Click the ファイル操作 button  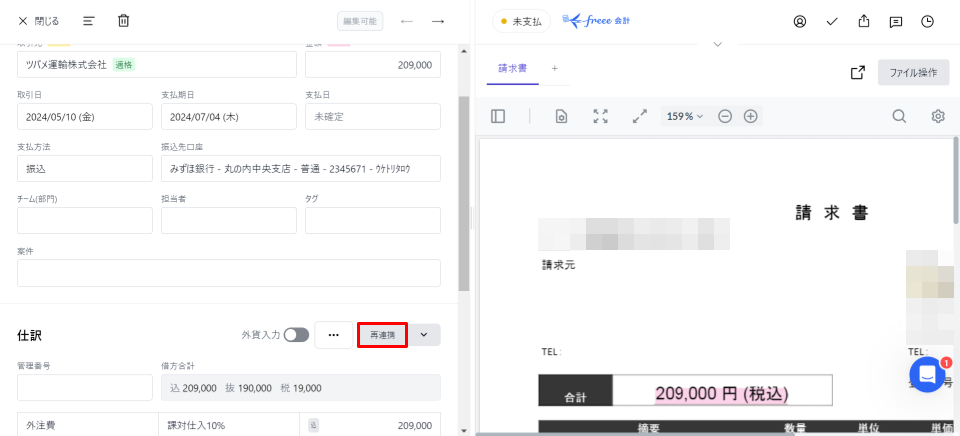[x=913, y=72]
